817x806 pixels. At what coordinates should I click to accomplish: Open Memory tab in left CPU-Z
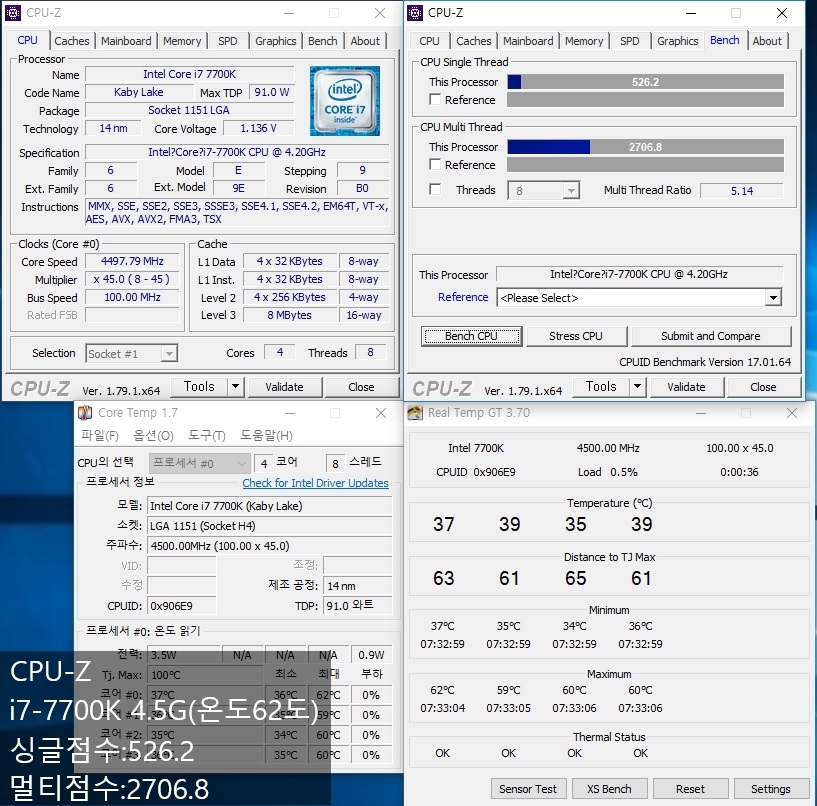coord(182,41)
